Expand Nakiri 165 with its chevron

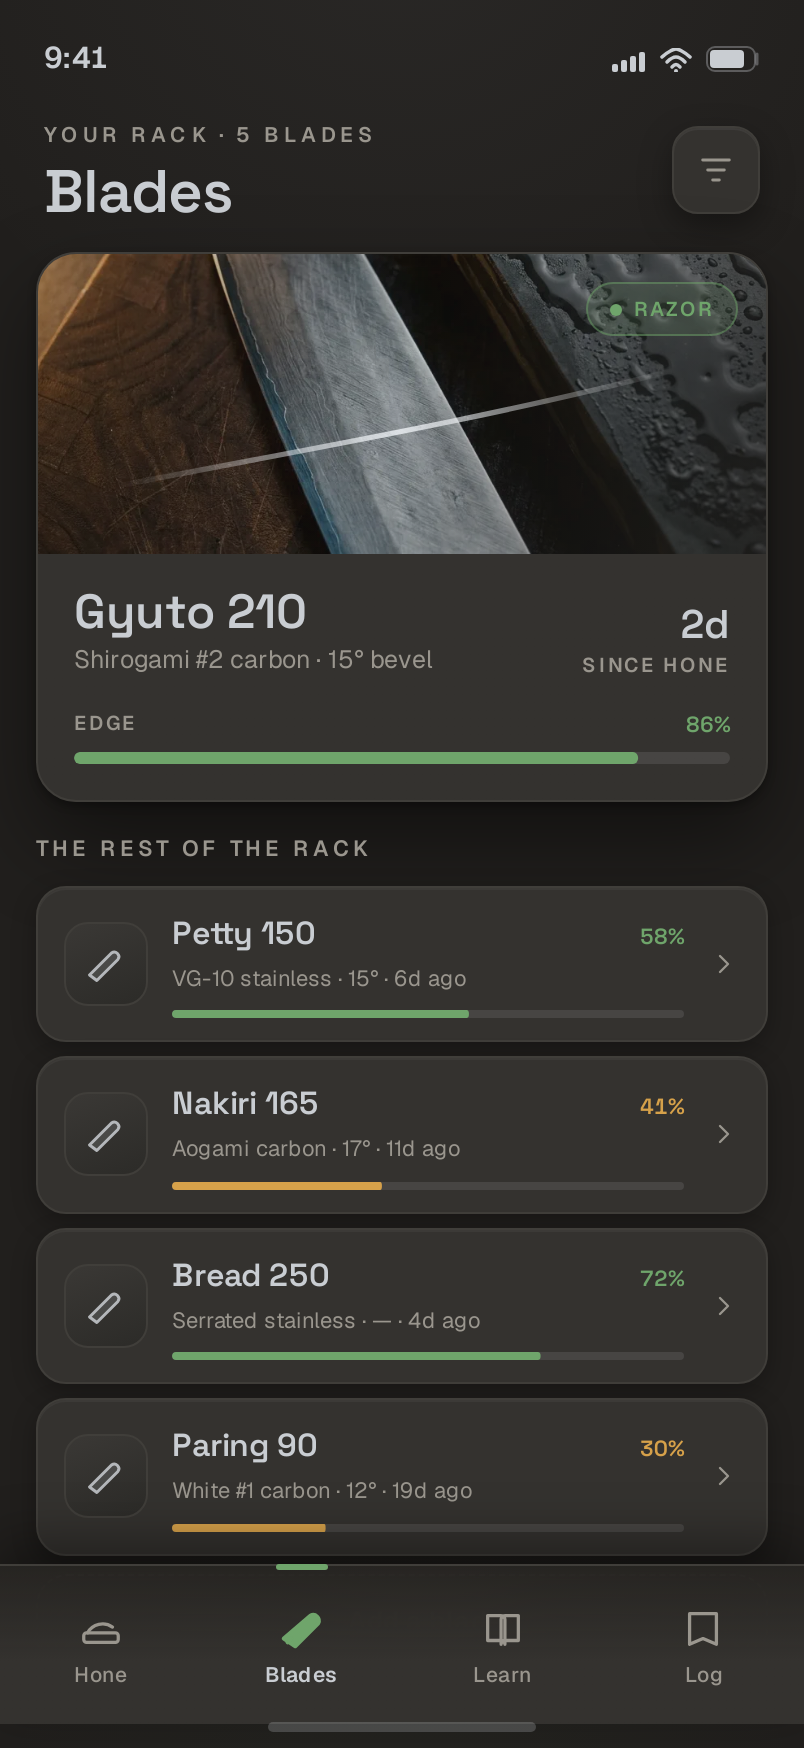click(724, 1134)
